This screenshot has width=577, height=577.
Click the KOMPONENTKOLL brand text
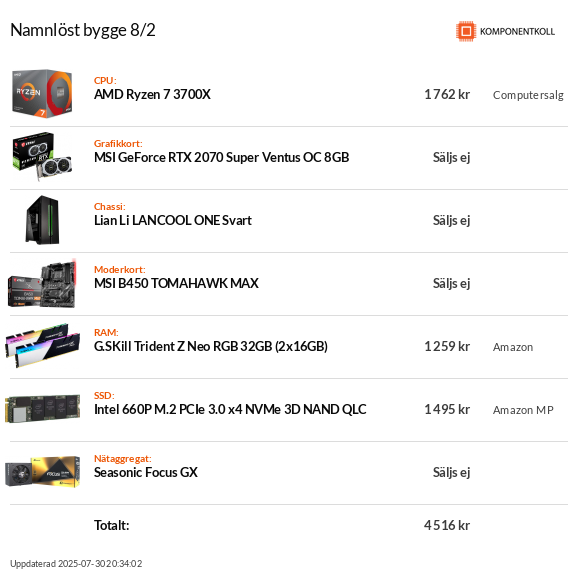517,32
